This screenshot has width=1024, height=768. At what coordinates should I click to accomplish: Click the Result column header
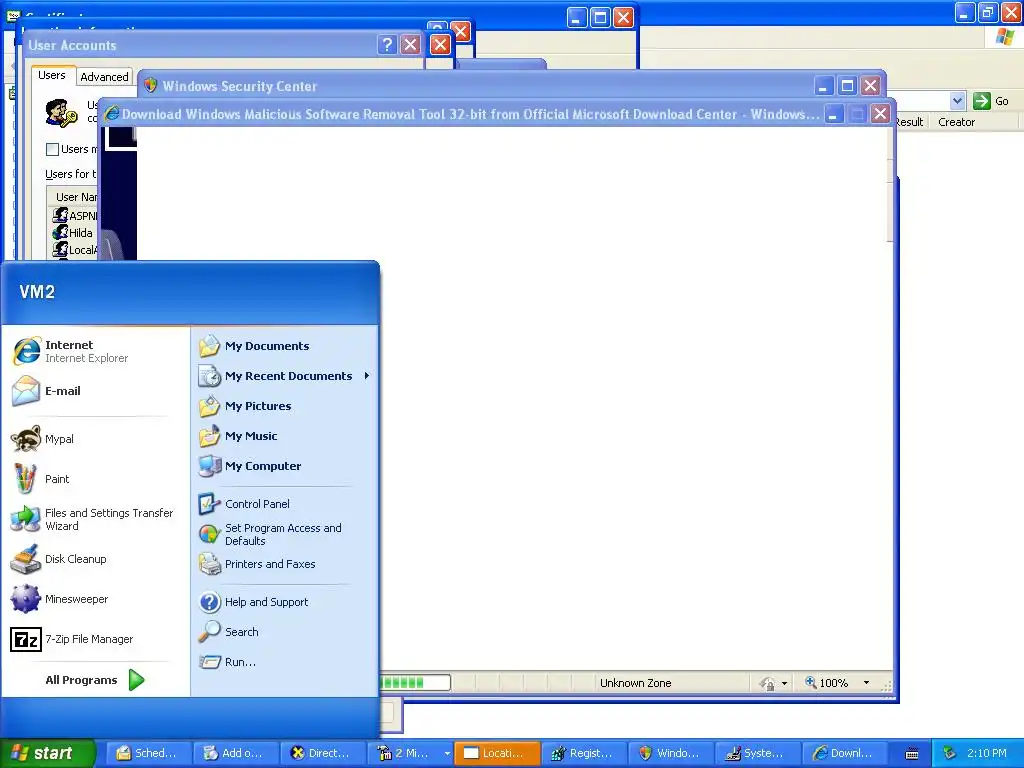(x=909, y=122)
